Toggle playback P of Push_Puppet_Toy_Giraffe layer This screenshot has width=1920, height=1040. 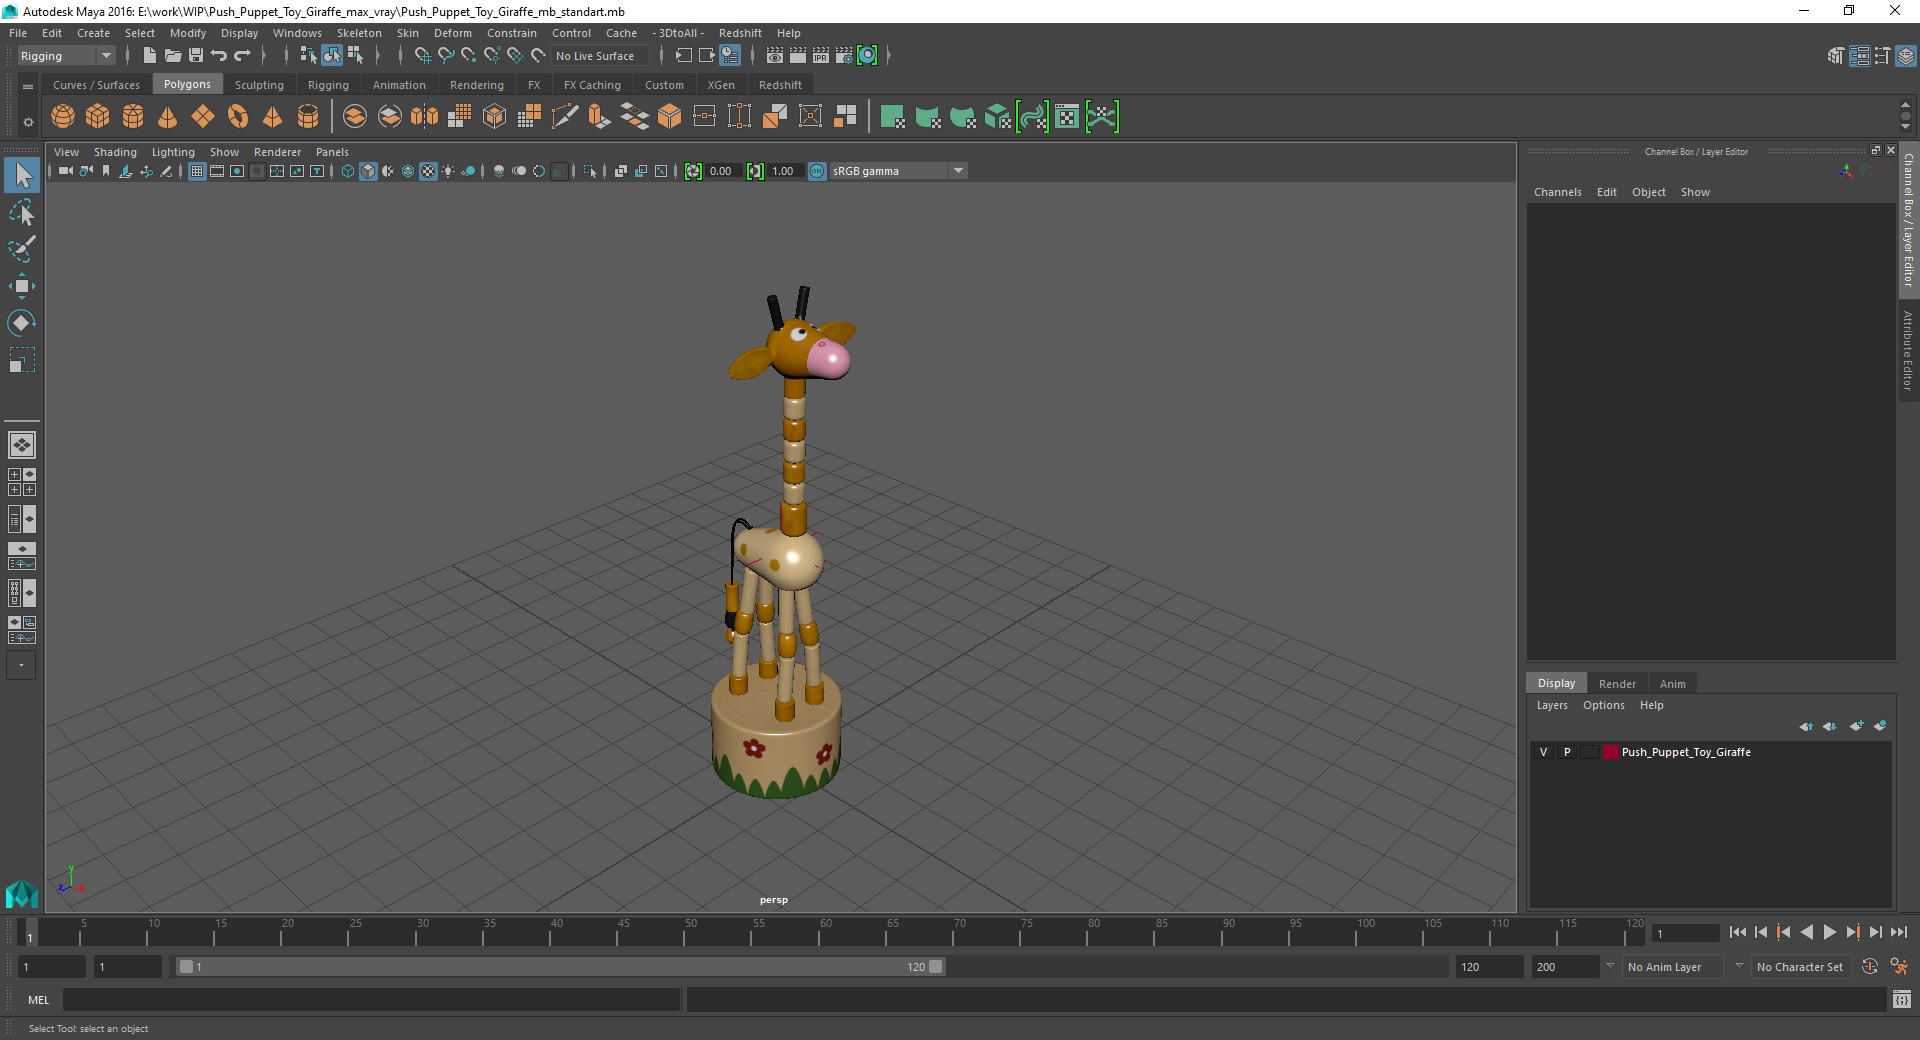[1567, 752]
